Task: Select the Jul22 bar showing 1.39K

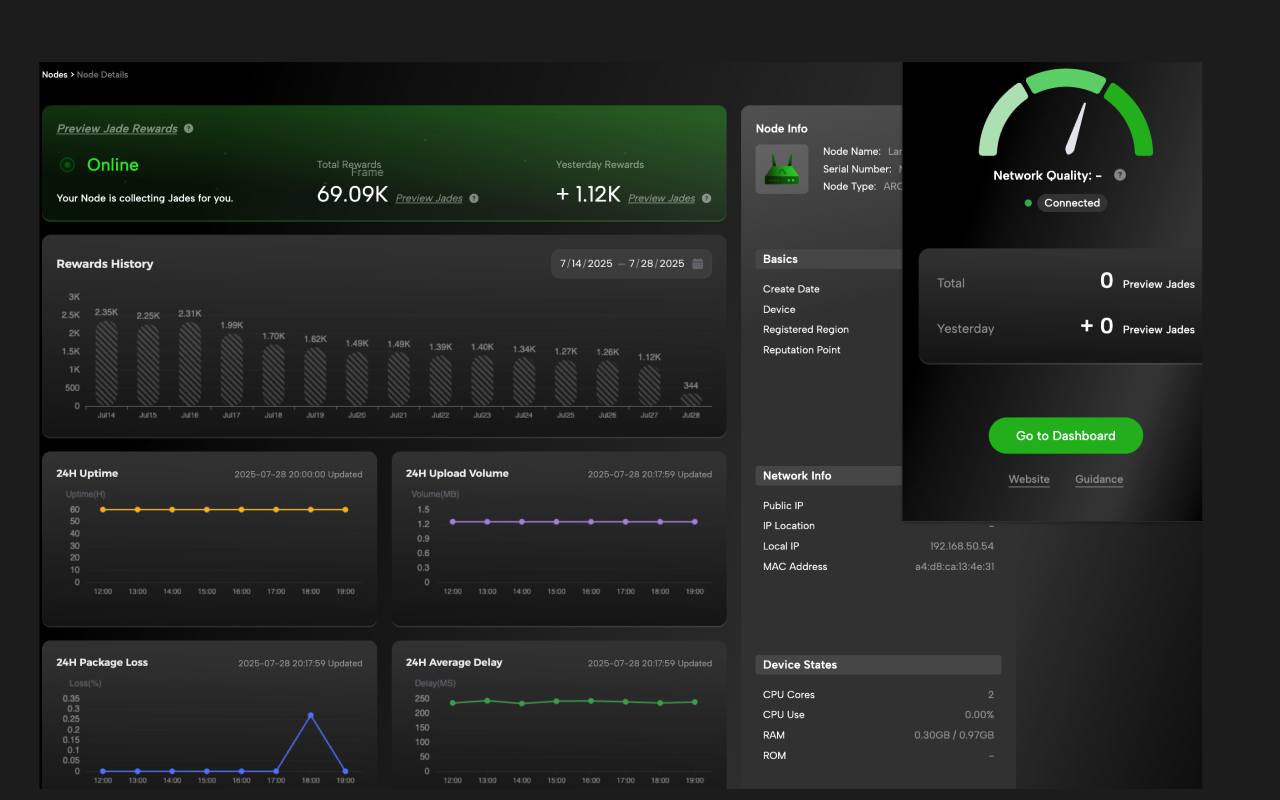Action: [x=441, y=381]
